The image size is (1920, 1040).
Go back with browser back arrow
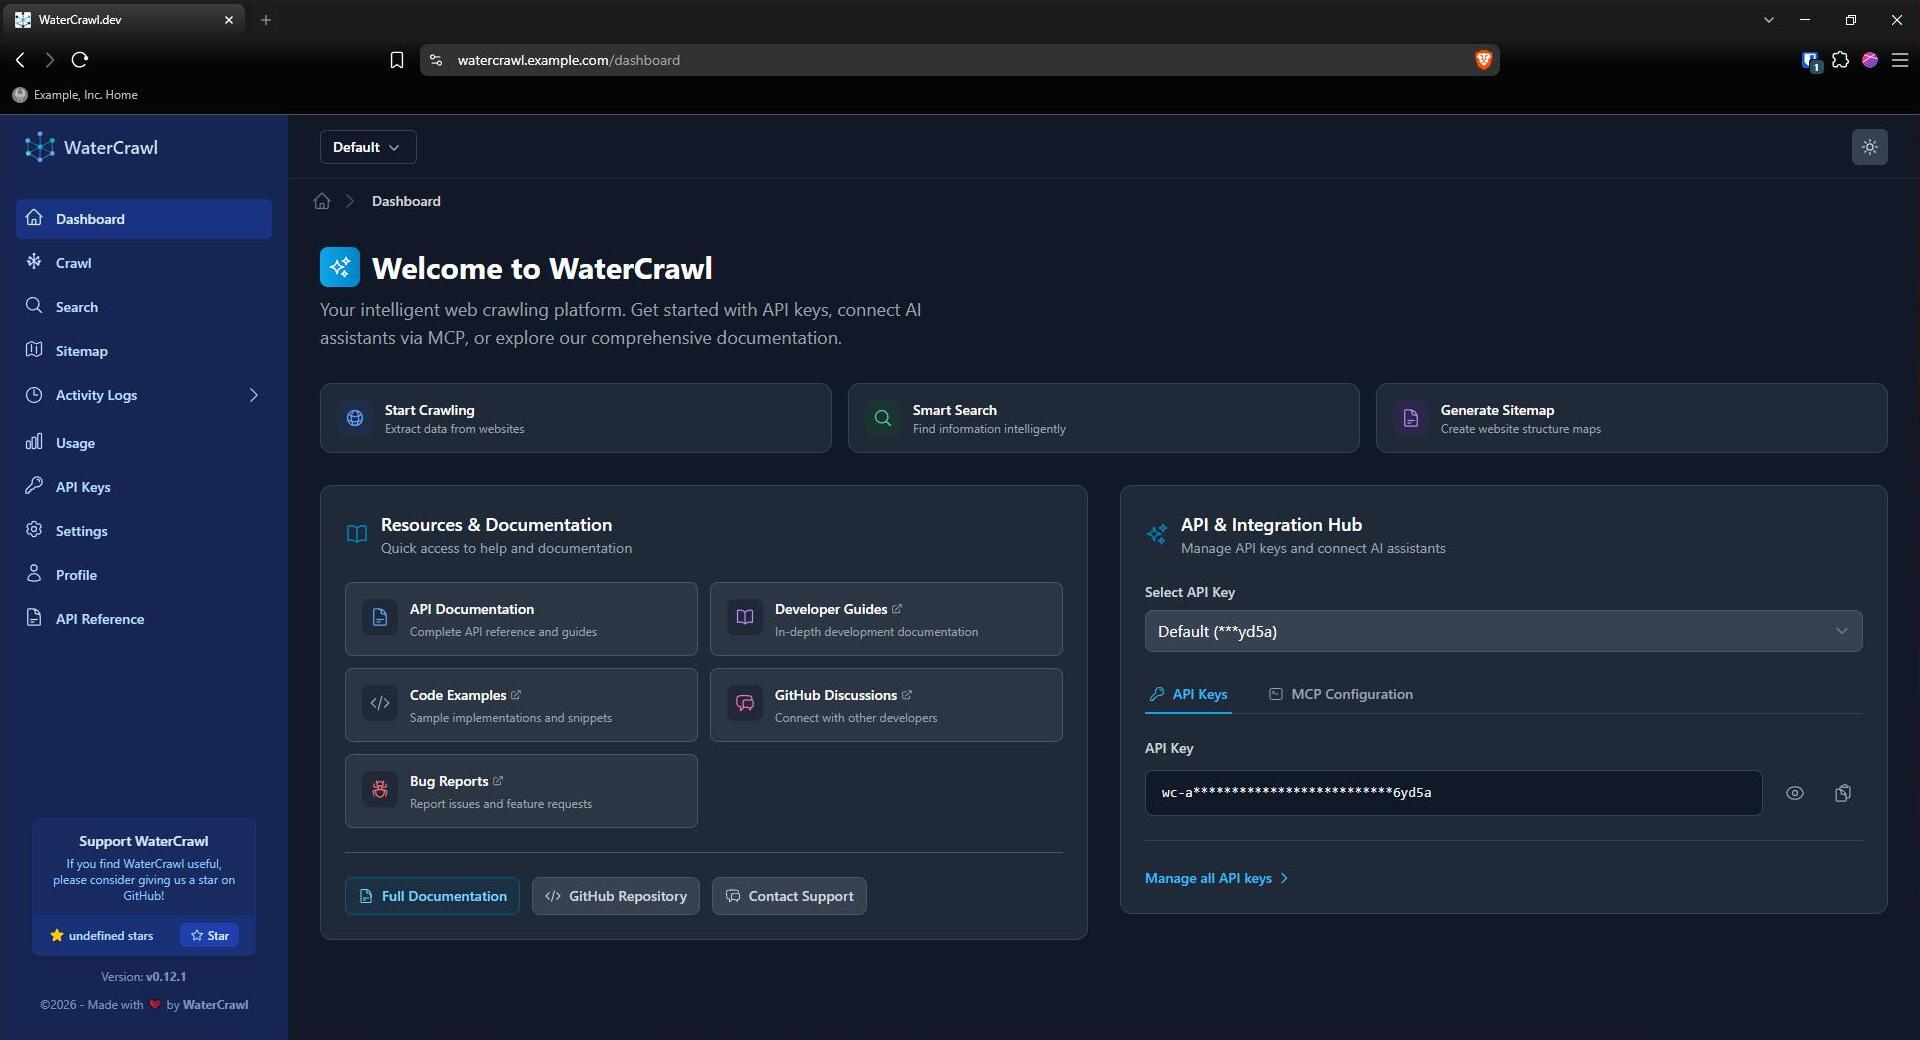[x=20, y=60]
